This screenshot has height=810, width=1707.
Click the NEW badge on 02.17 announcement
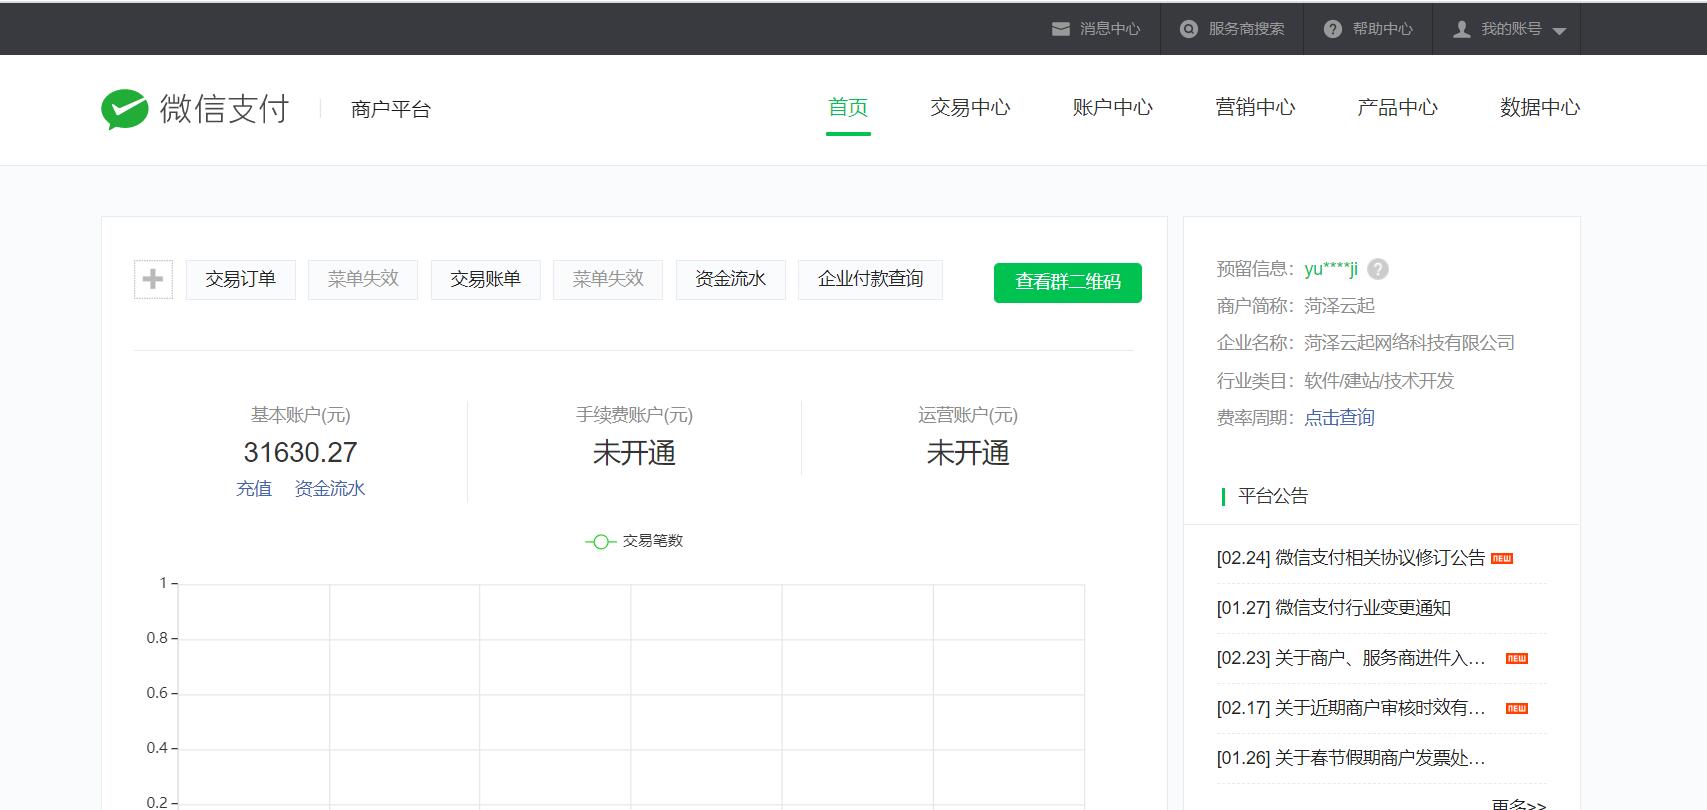[x=1517, y=708]
